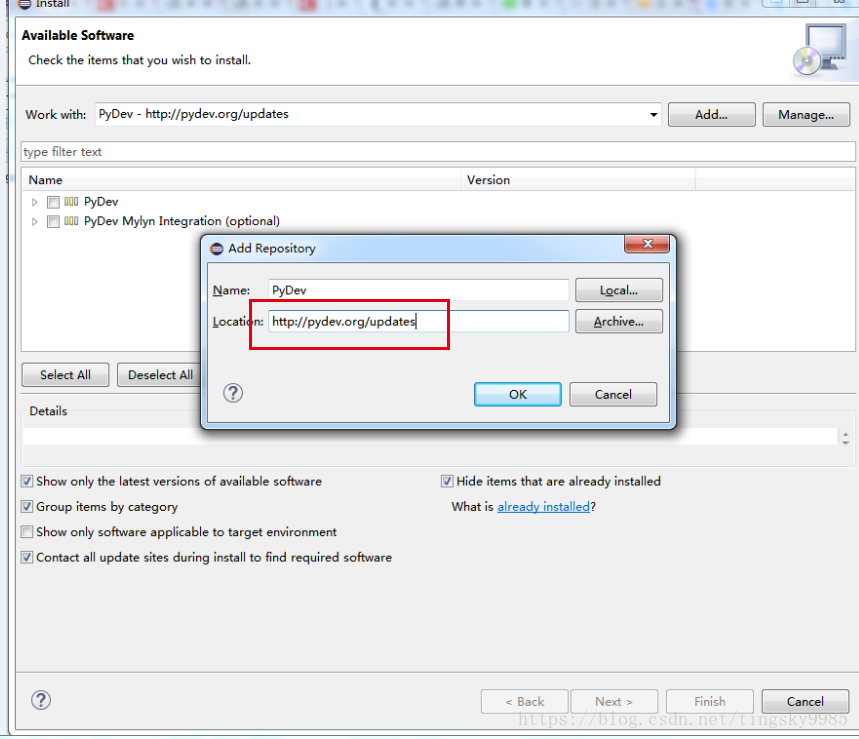Screen dimensions: 859x739
Task: Click the help icon in Add Repository dialog
Action: coord(233,393)
